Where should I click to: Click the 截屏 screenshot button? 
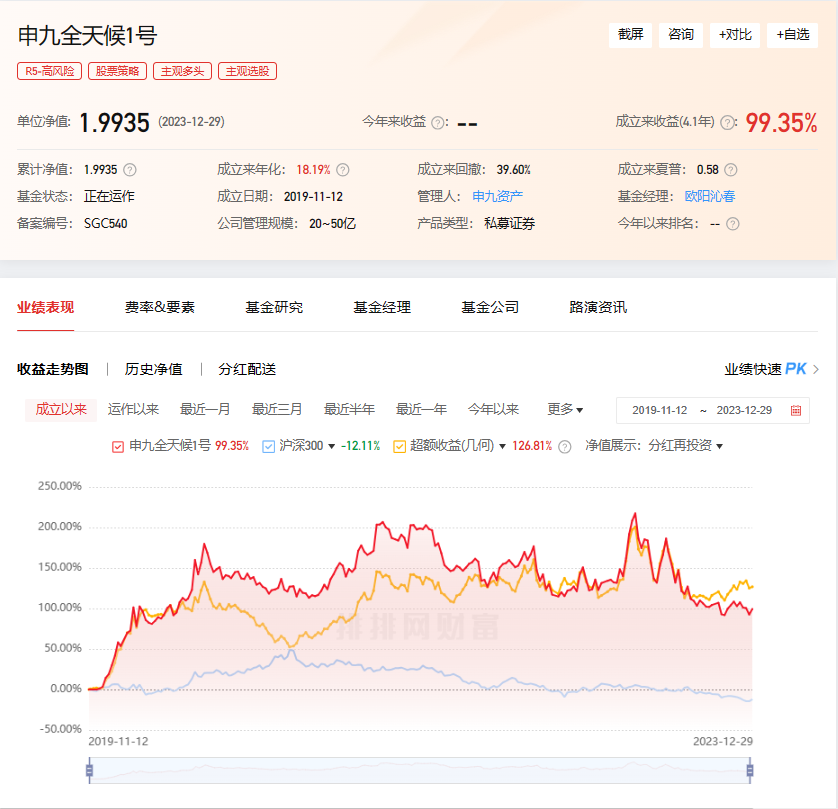630,35
